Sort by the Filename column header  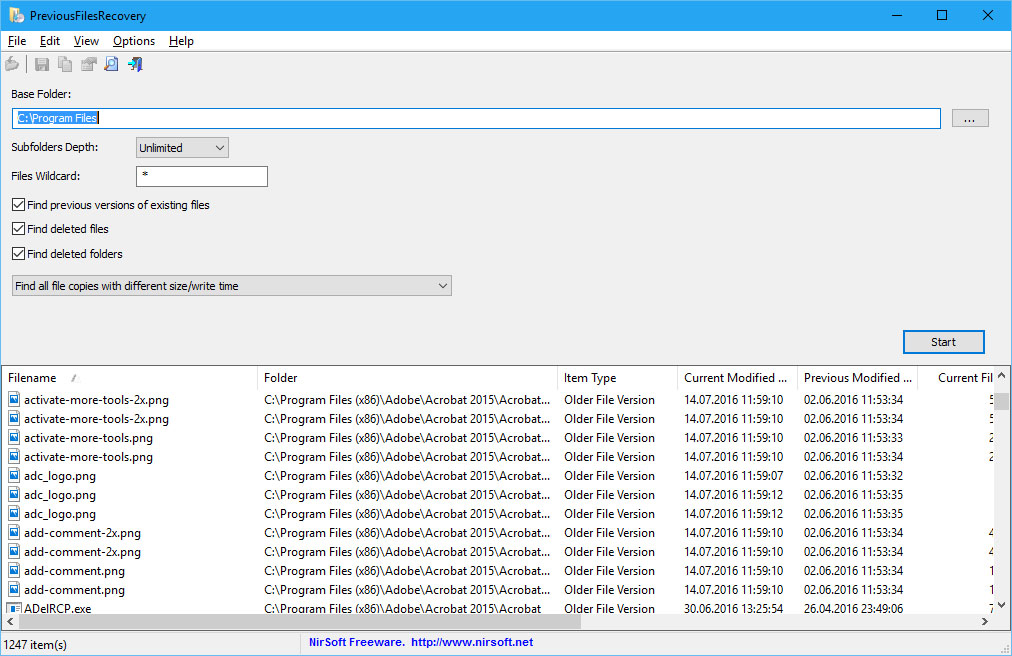(129, 378)
